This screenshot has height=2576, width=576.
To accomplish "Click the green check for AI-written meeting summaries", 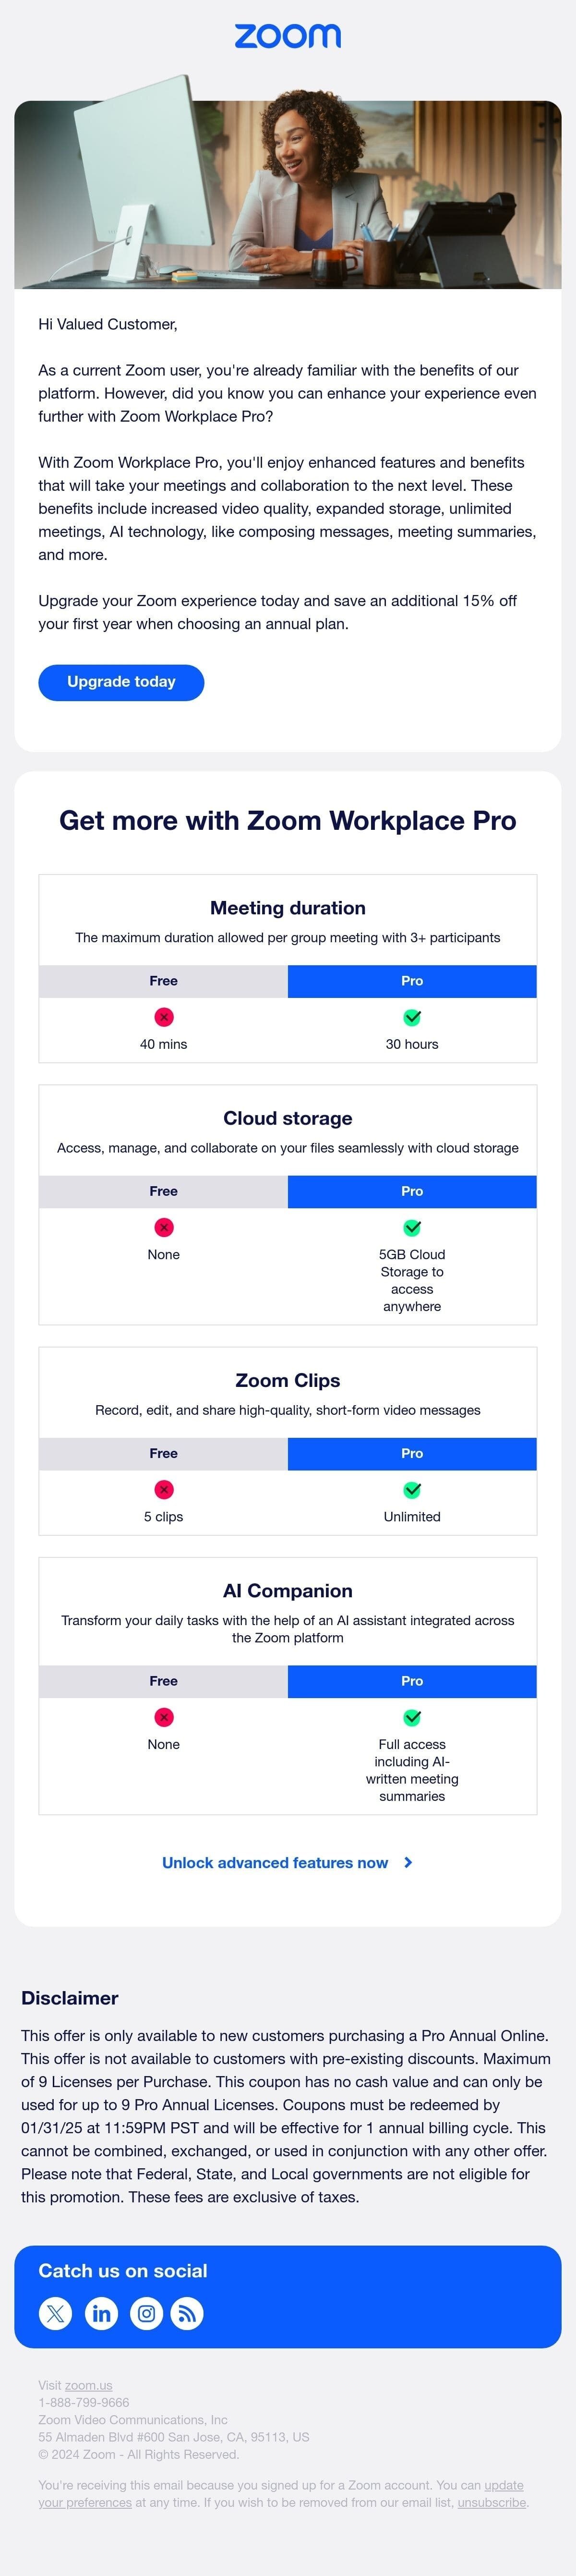I will tap(411, 1717).
